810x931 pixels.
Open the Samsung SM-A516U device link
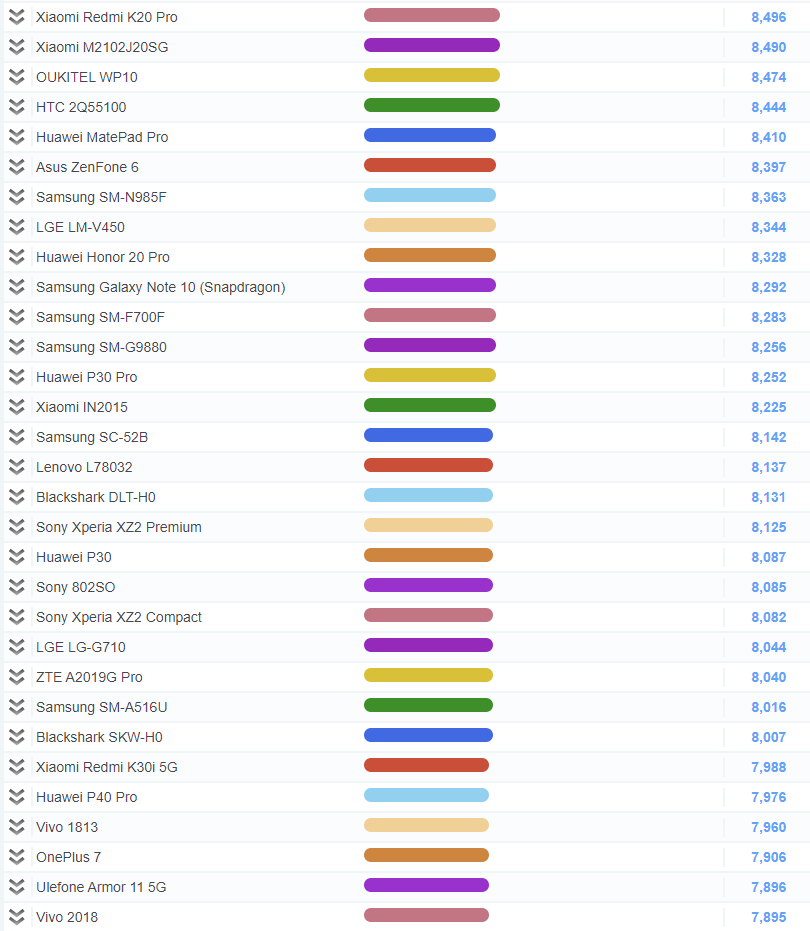click(102, 707)
